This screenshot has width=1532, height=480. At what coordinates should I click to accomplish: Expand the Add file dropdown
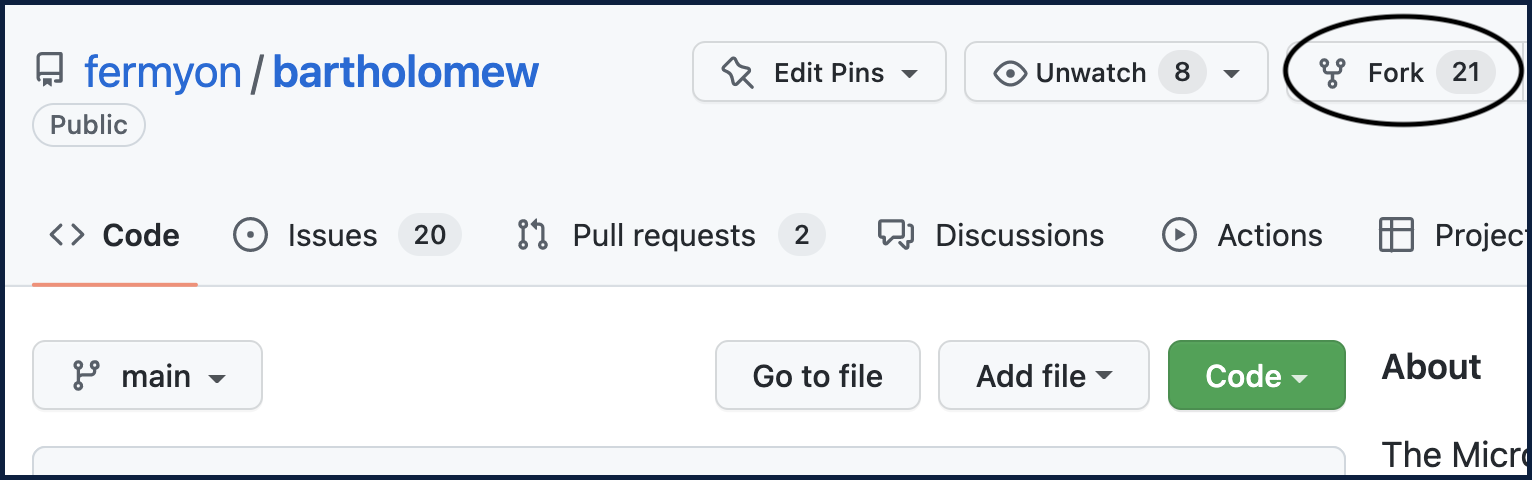[x=1043, y=376]
